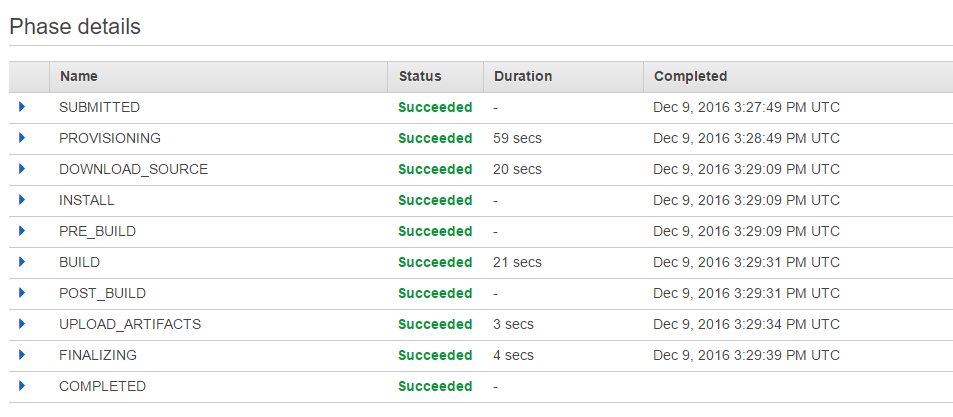Expand the POST_BUILD phase arrow
953x417 pixels.
[22, 293]
